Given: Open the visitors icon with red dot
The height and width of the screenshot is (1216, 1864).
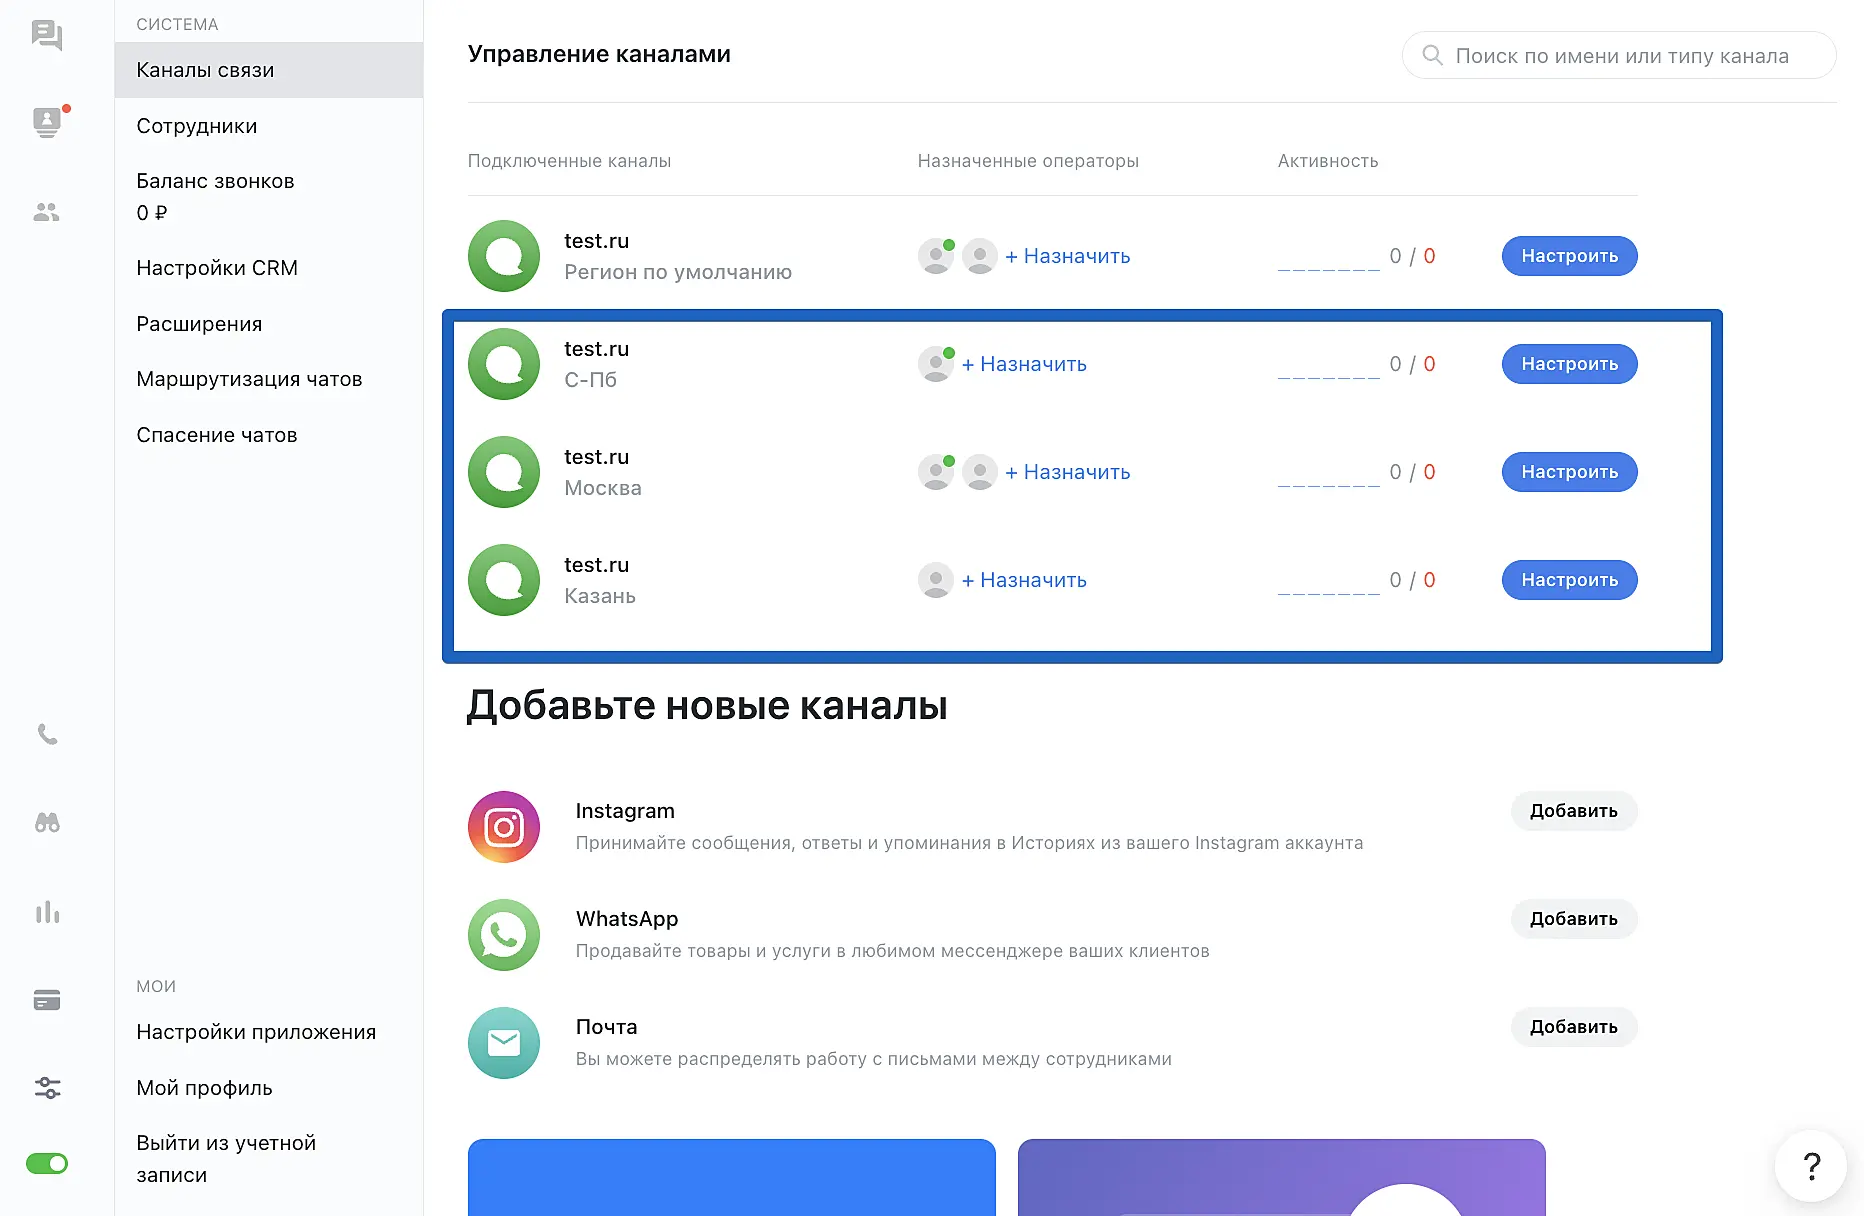Looking at the screenshot, I should [x=47, y=122].
